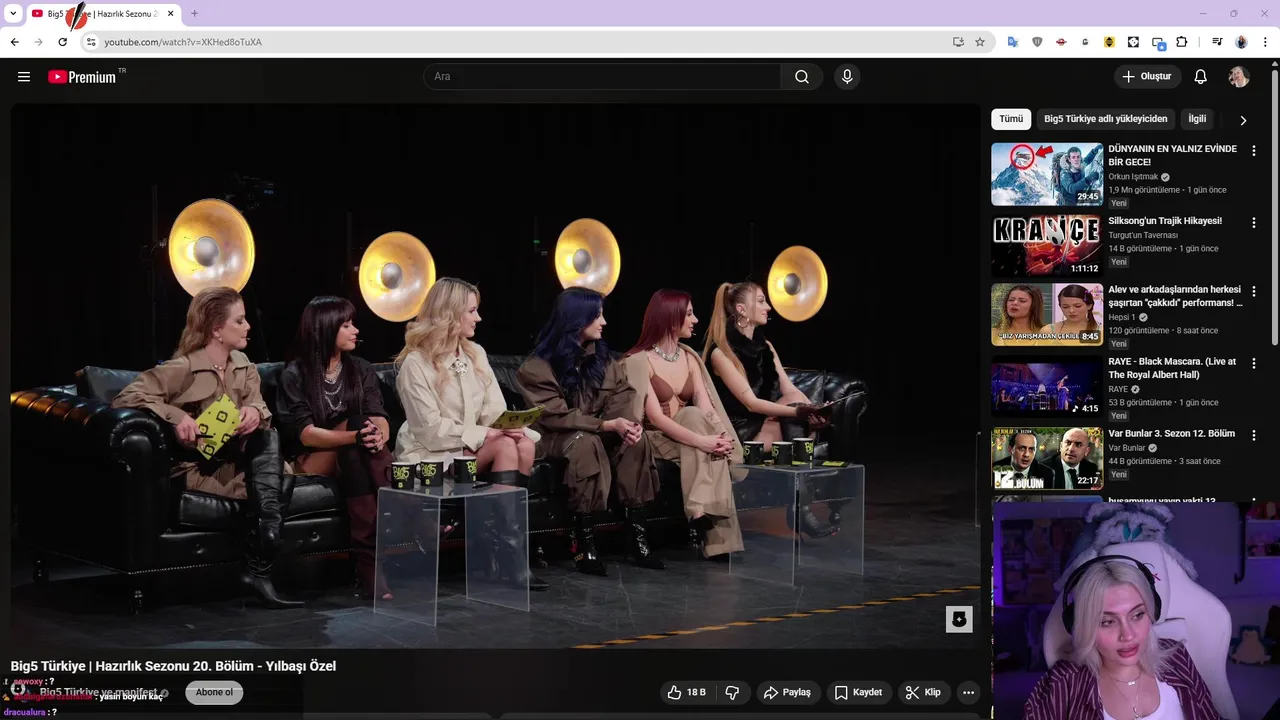Open options for Silksong'un Trajik Hikayesi video
The width and height of the screenshot is (1280, 720).
click(1254, 223)
